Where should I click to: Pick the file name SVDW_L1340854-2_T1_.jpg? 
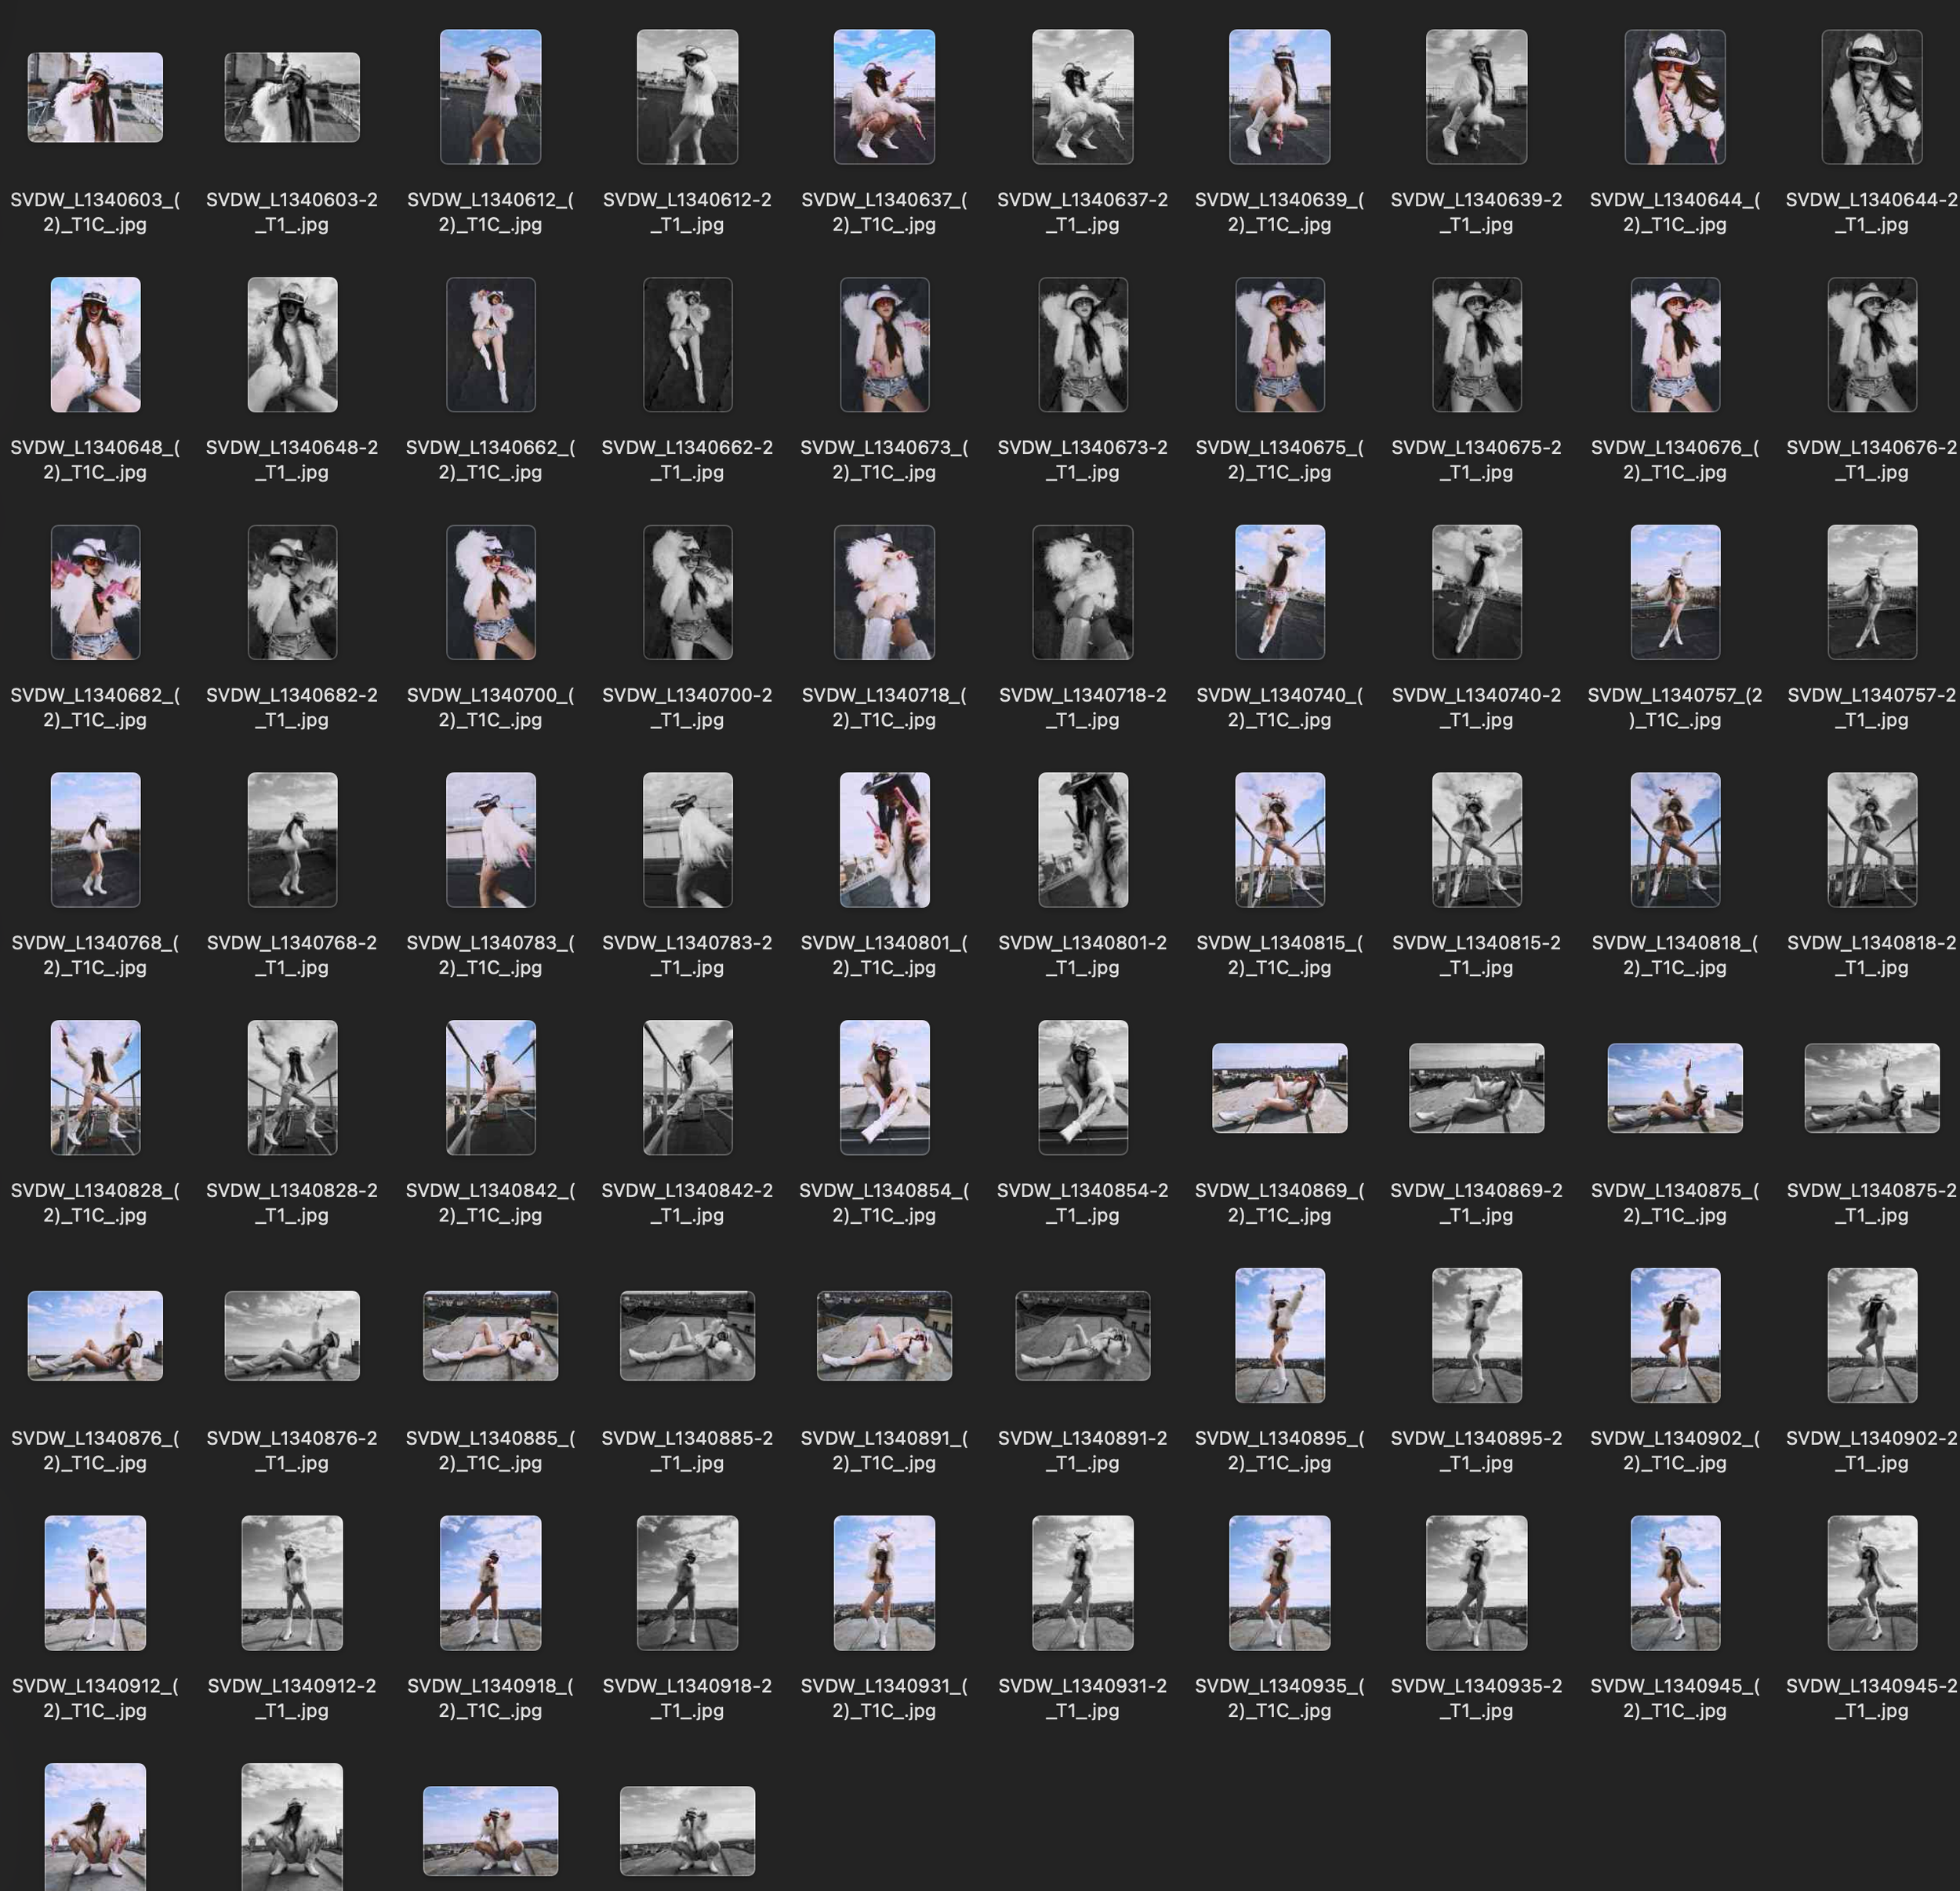1082,1202
